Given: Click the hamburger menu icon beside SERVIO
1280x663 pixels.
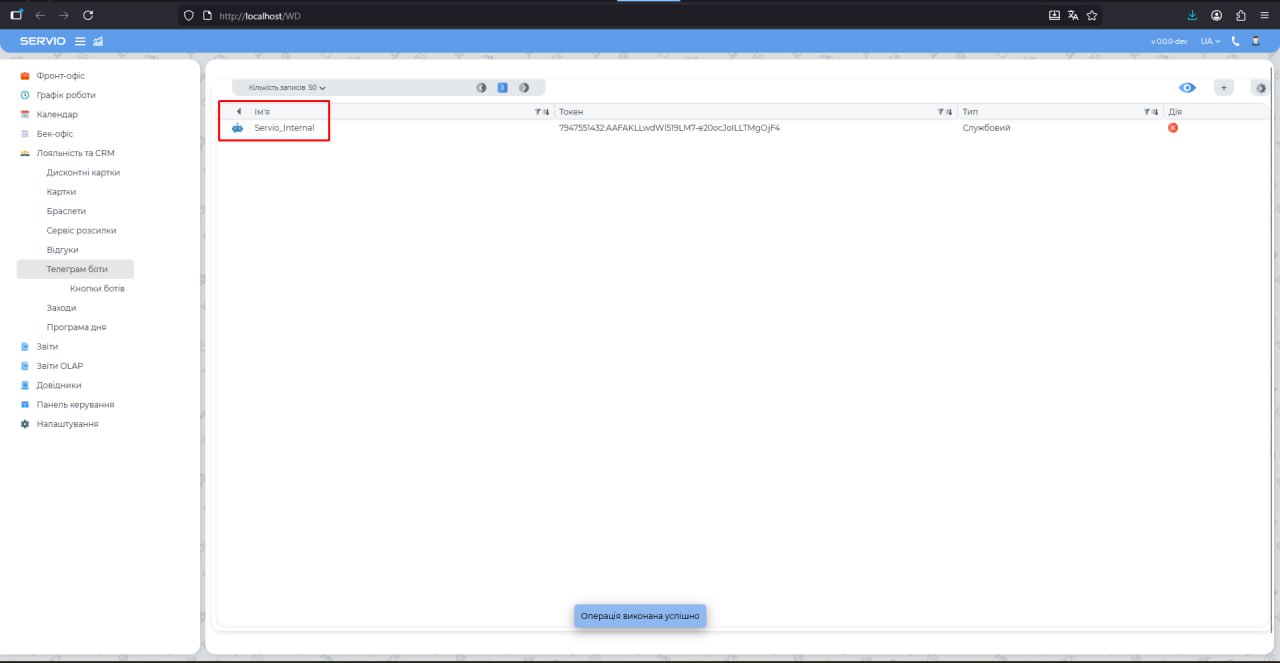Looking at the screenshot, I should tap(81, 41).
